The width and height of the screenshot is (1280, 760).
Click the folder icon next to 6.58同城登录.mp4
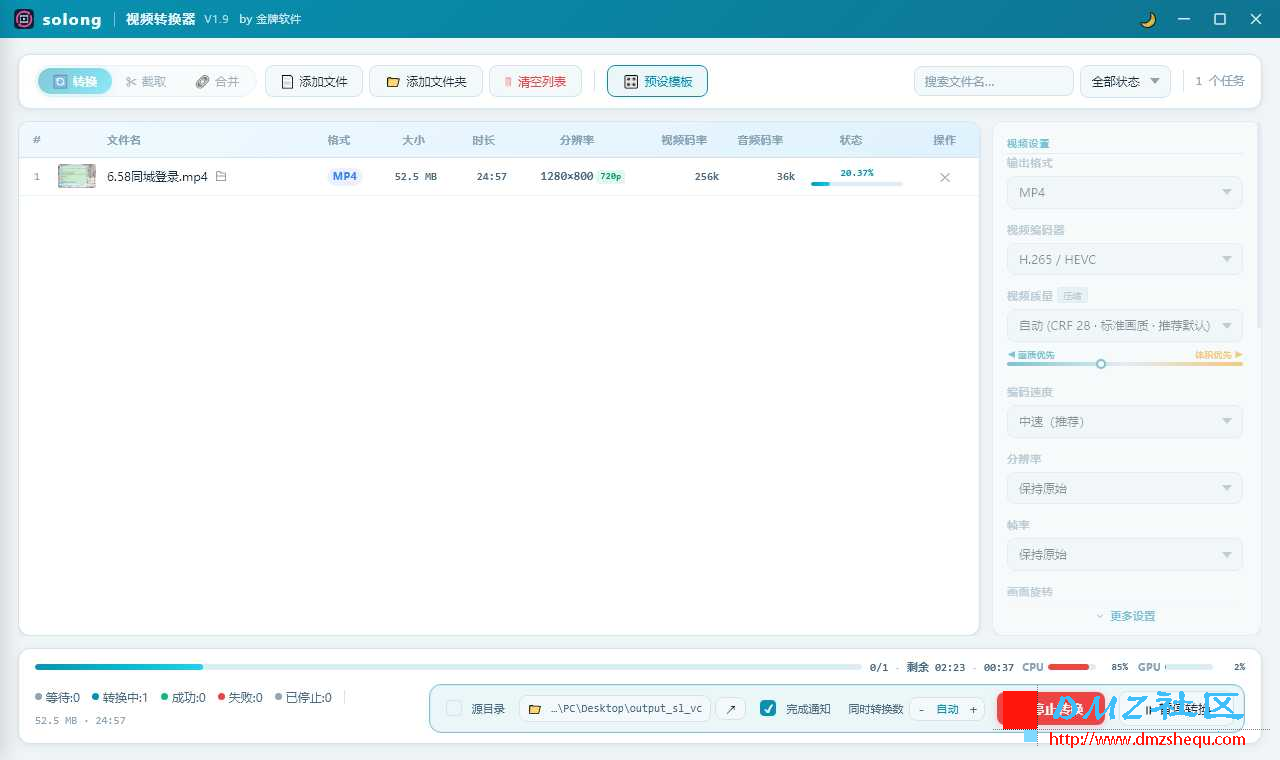click(221, 177)
